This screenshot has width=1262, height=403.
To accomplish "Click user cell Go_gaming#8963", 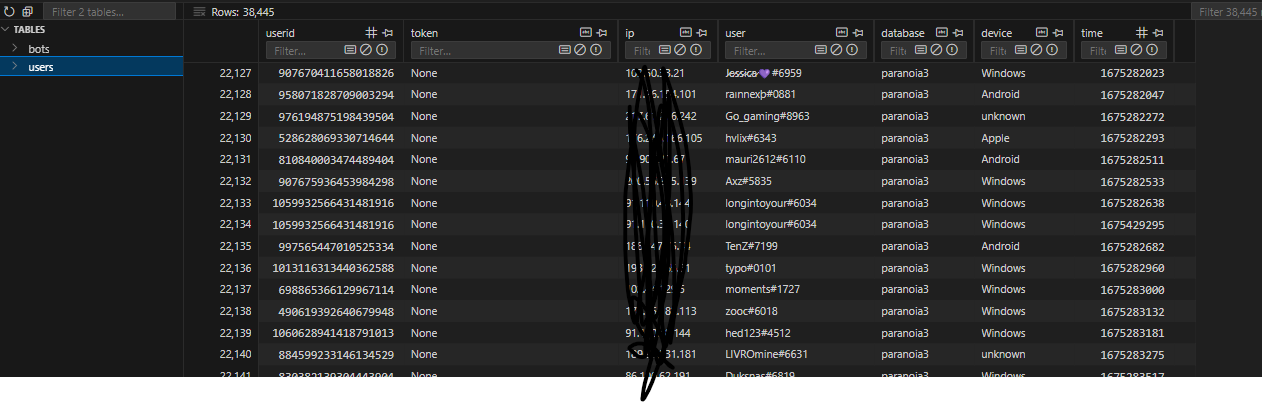I will (x=767, y=116).
